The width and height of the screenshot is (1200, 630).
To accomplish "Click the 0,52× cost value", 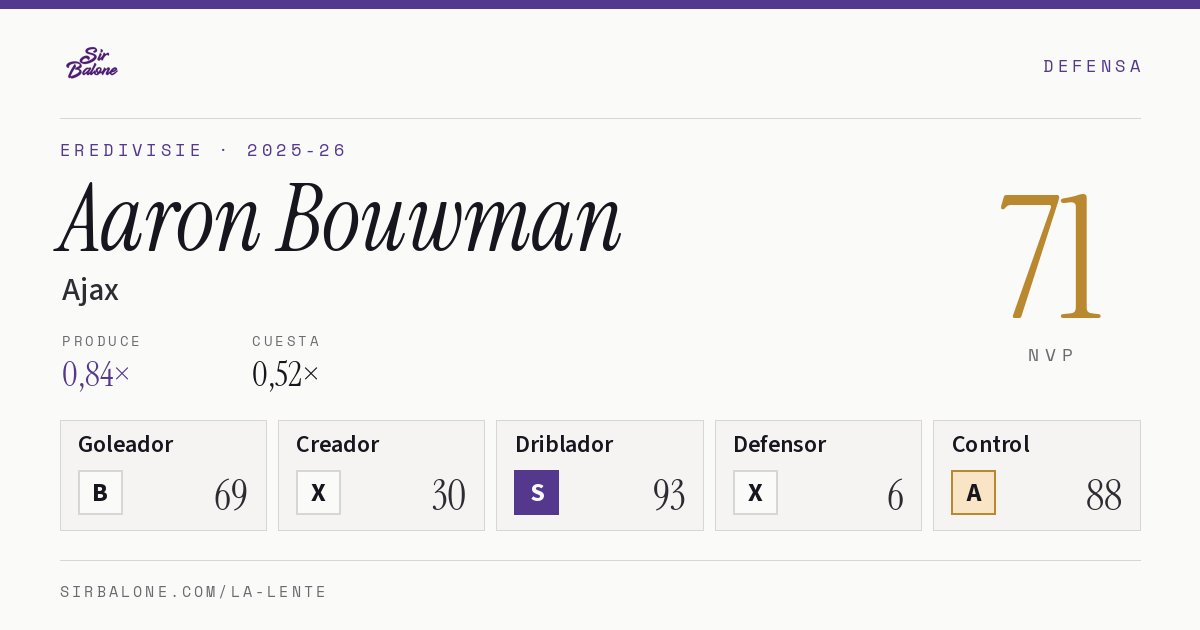I will pyautogui.click(x=286, y=374).
